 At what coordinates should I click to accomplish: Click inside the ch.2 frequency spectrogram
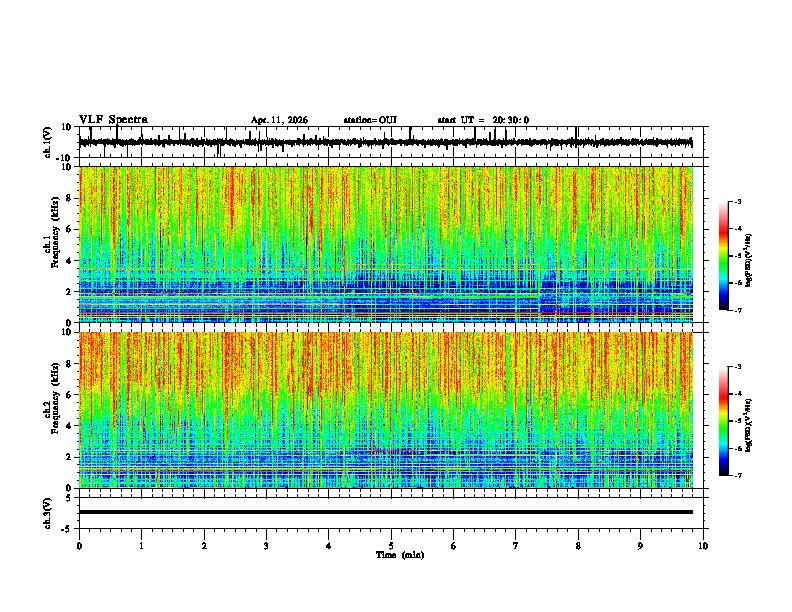point(386,410)
